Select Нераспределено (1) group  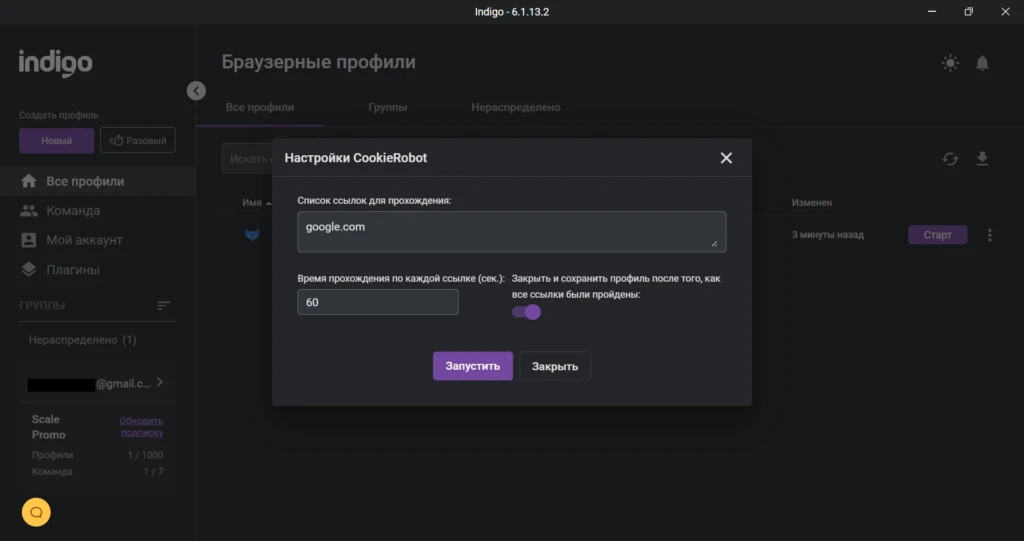(82, 340)
